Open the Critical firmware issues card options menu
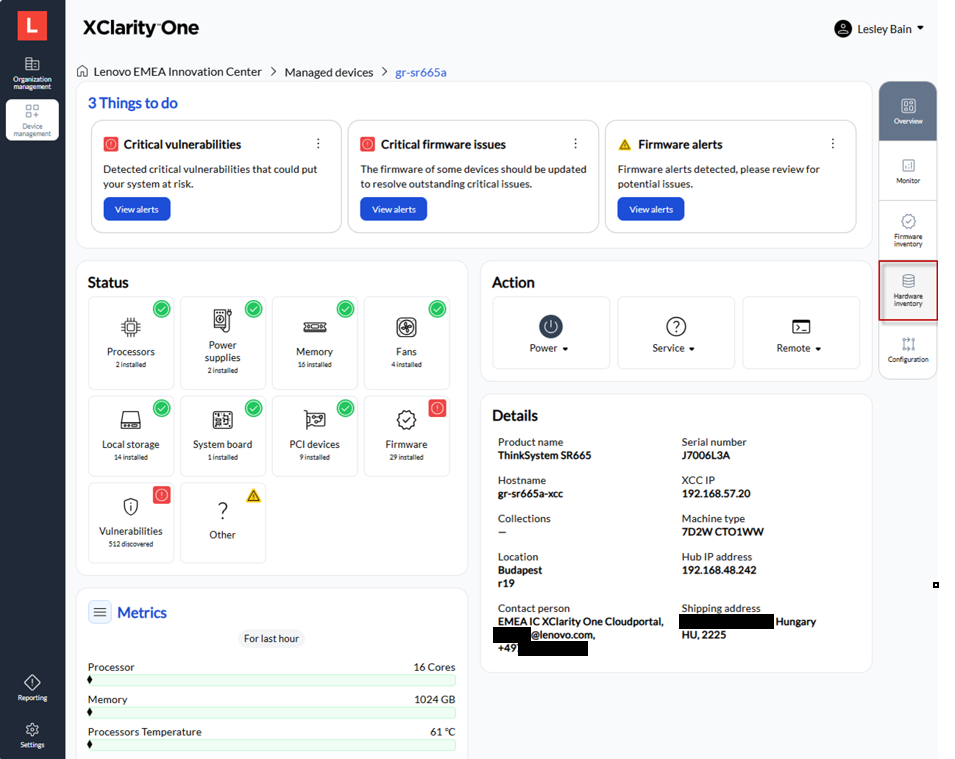The height and width of the screenshot is (759, 955). click(576, 144)
